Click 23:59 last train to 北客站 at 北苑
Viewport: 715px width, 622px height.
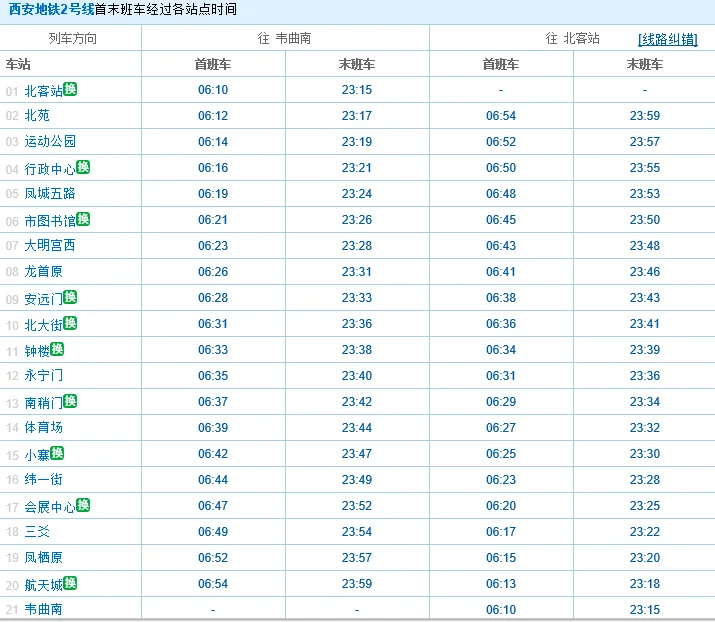645,116
